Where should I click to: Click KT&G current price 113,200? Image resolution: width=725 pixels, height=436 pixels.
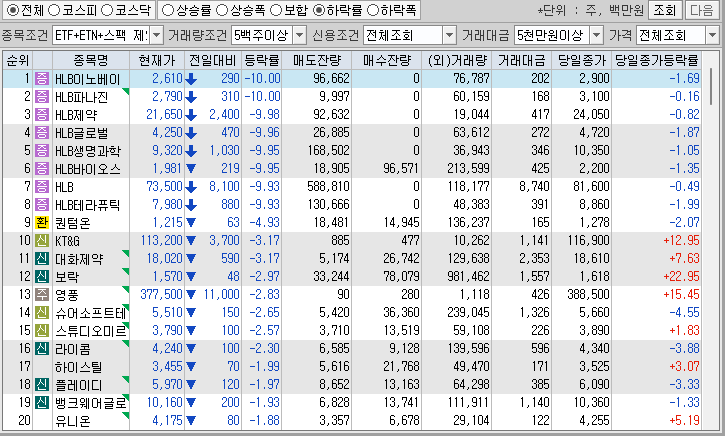tap(162, 241)
